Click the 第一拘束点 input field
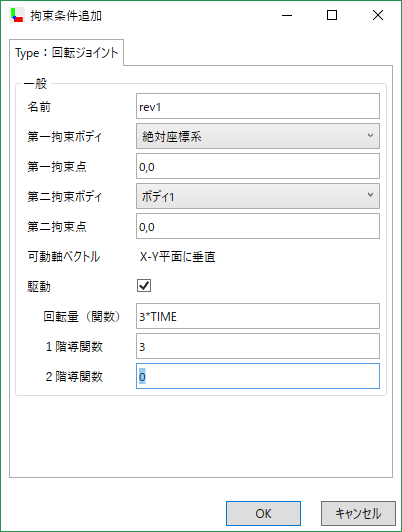This screenshot has height=532, width=402. pos(258,166)
